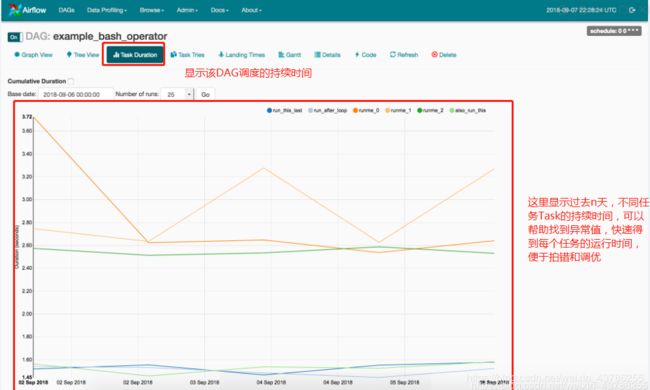650x390 pixels.
Task: Click the Delete circle icon
Action: pos(434,54)
